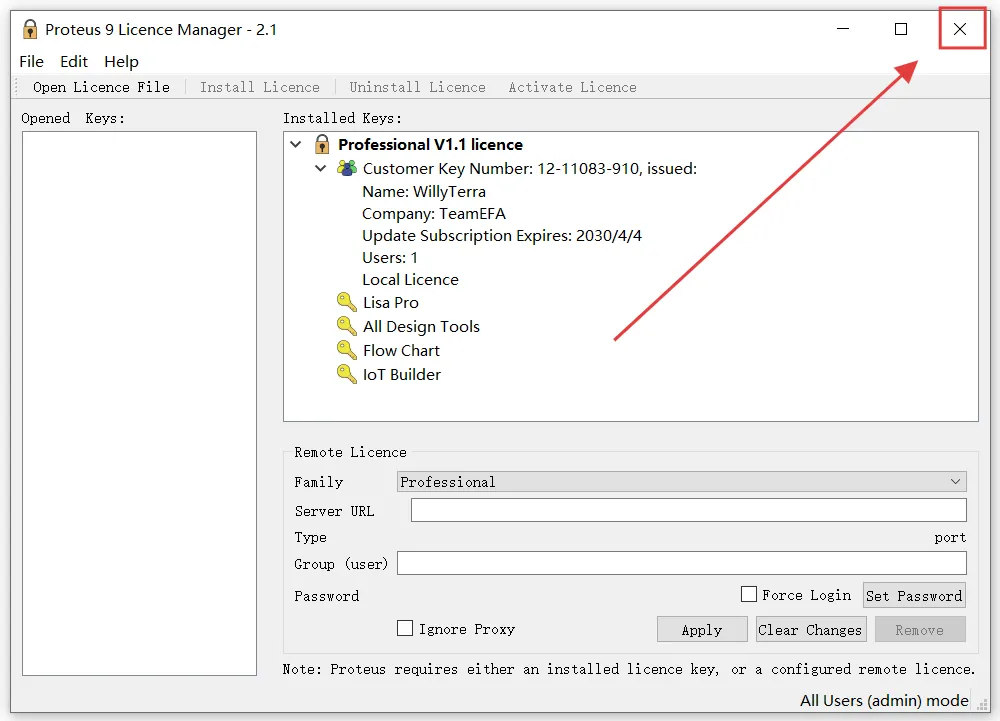Click Activate Licence toolbar item
Screen dimensions: 1000x721
572,87
